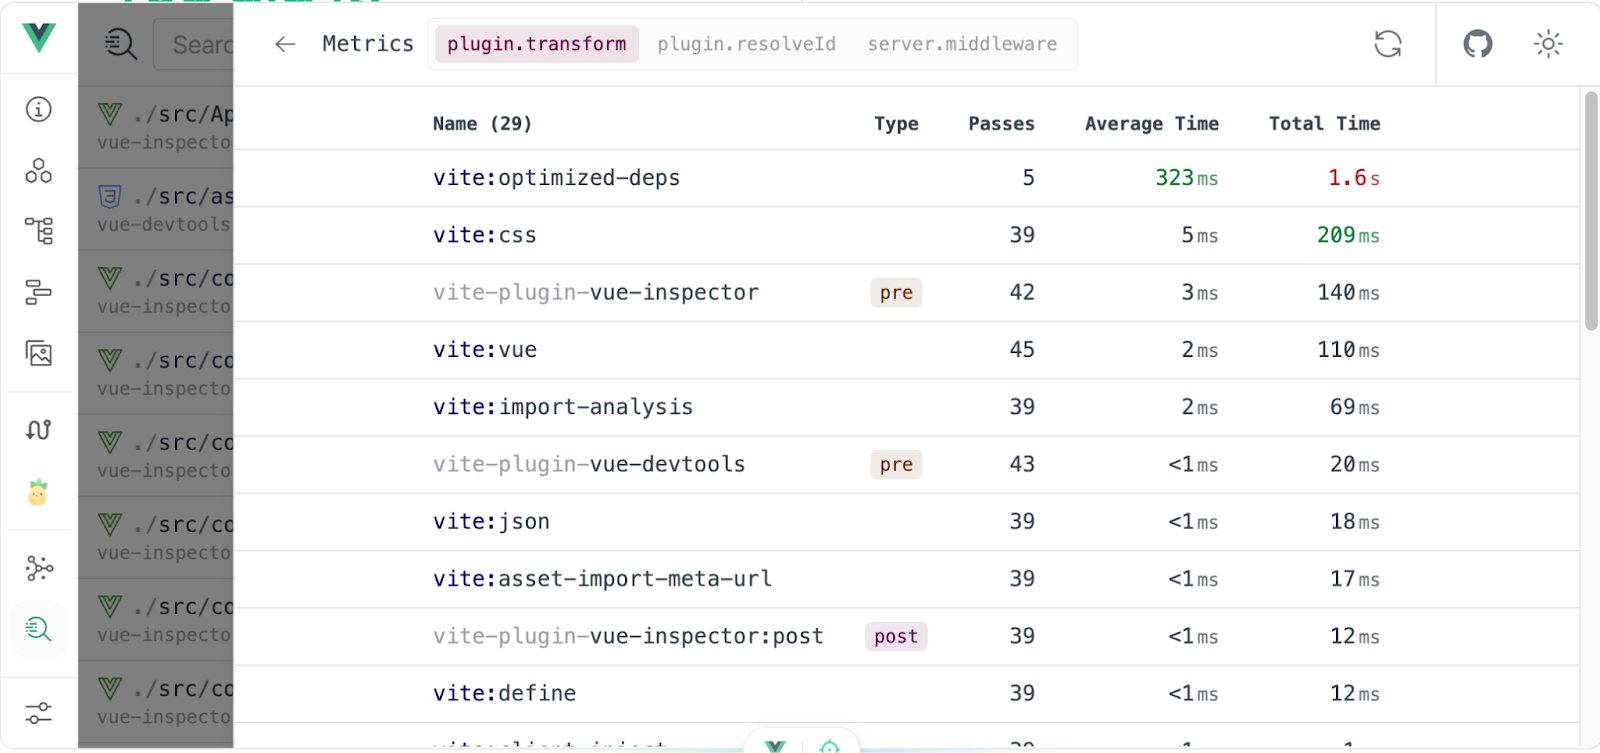Open the Pinia pineapple icon
Image resolution: width=1600 pixels, height=753 pixels.
[38, 492]
